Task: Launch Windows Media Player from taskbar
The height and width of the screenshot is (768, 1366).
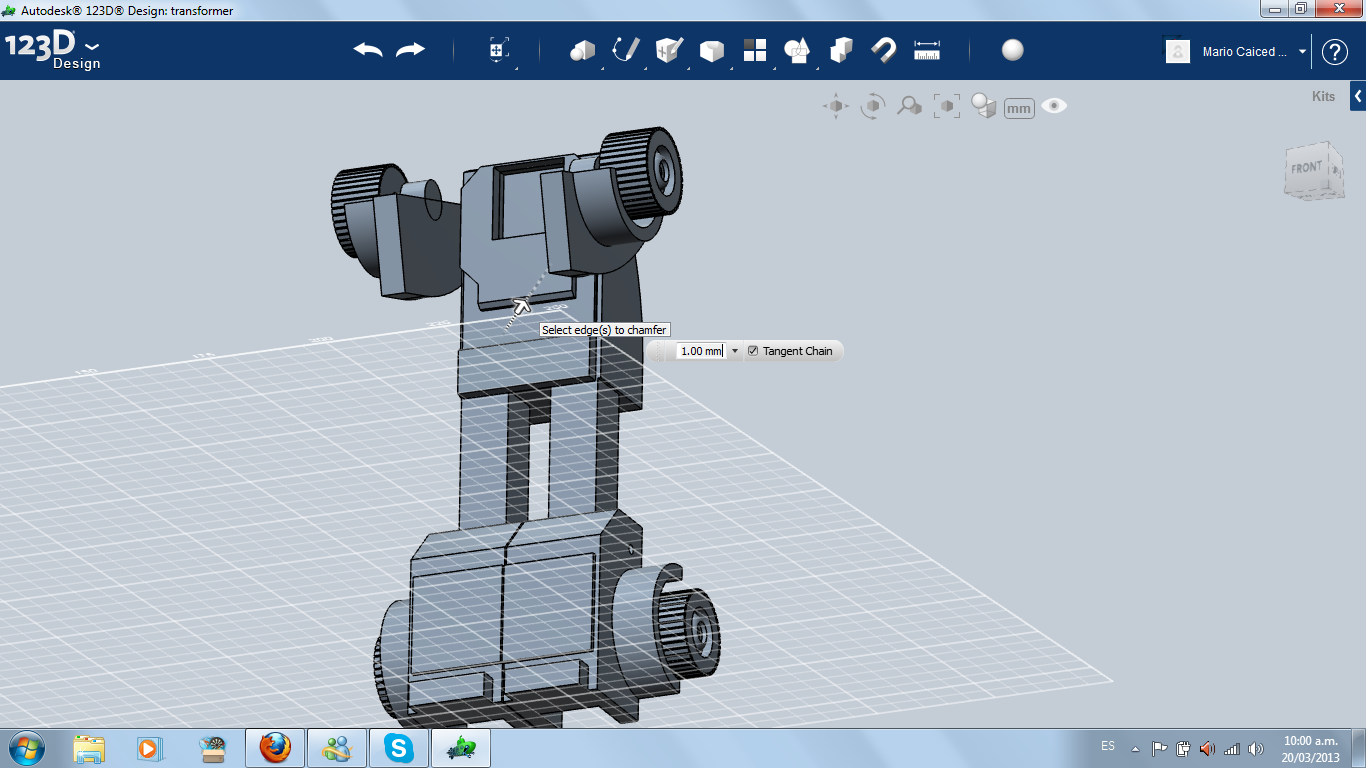Action: 149,748
